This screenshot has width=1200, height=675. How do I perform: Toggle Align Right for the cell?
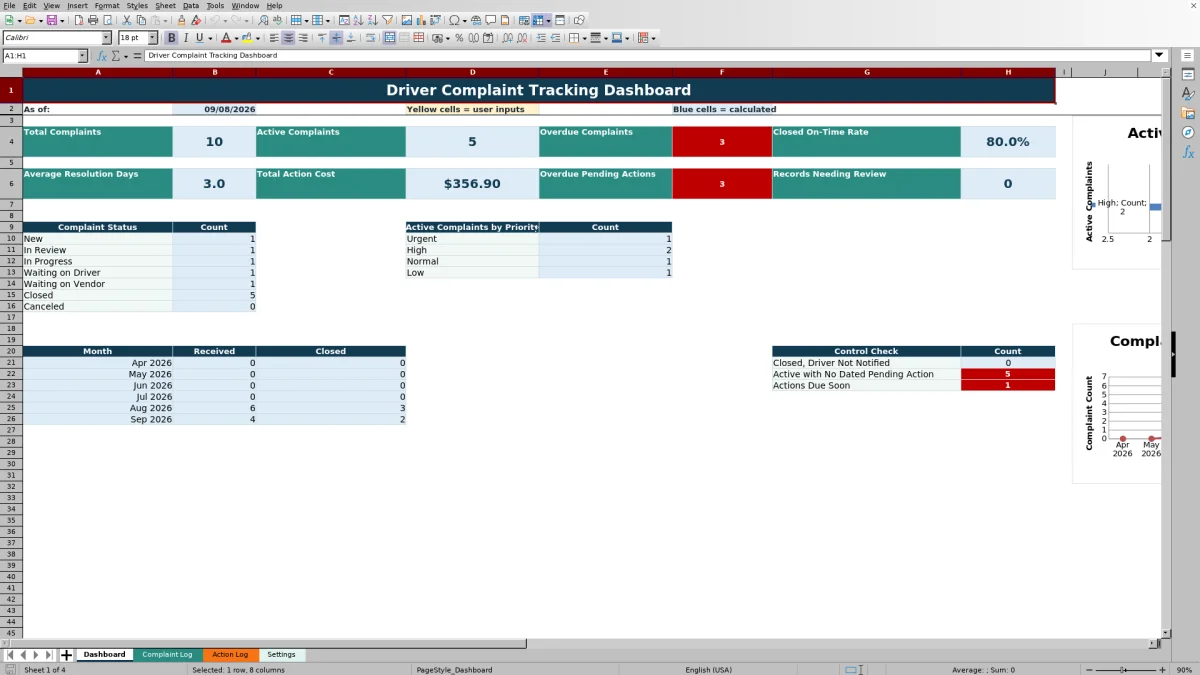(302, 38)
